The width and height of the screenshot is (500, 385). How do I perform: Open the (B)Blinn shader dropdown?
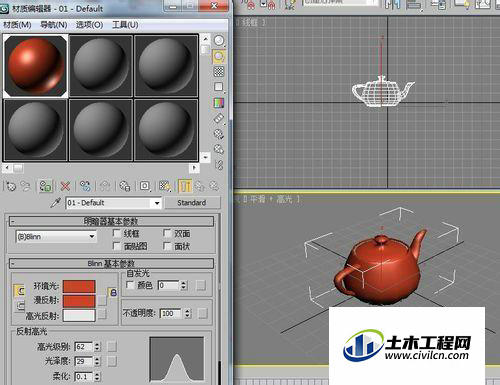pyautogui.click(x=56, y=237)
